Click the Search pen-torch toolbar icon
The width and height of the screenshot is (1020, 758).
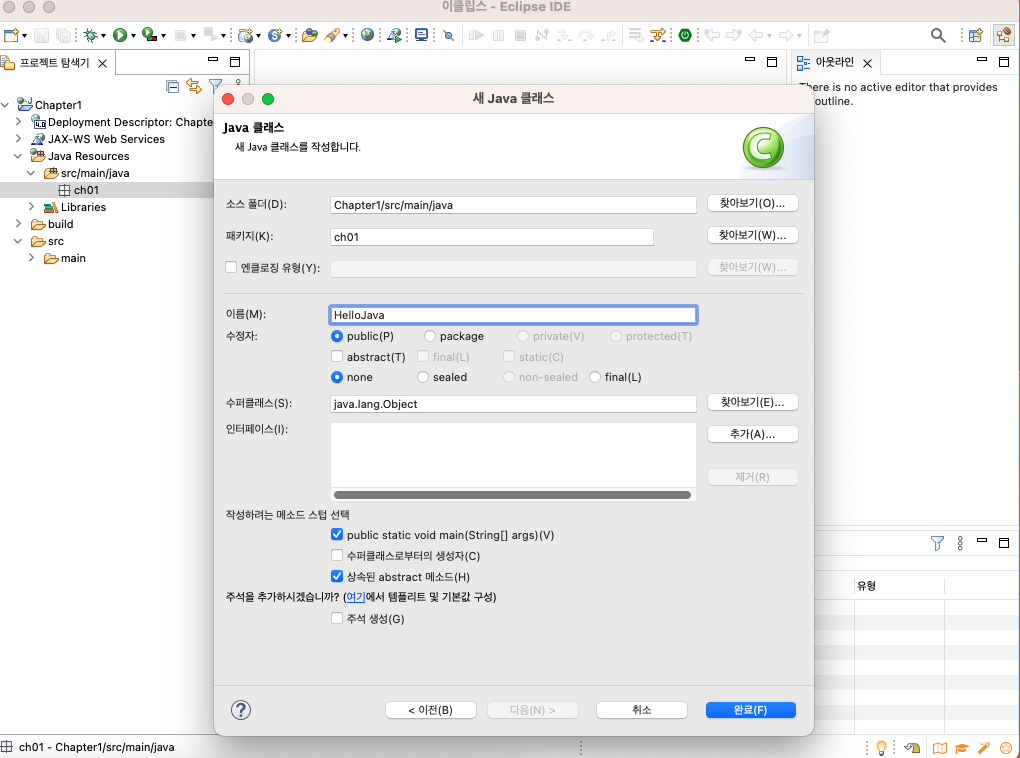click(332, 35)
